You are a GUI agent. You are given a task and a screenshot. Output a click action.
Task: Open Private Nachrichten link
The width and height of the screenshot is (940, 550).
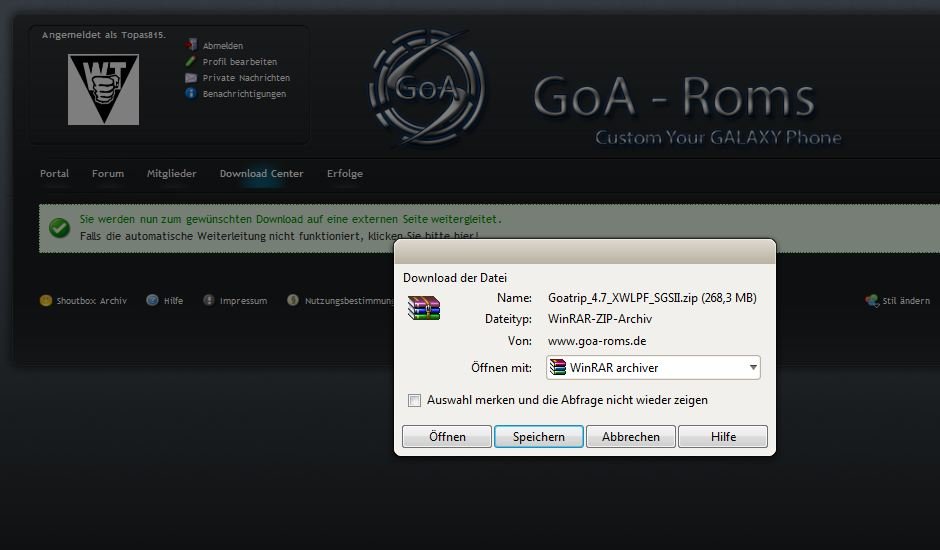(246, 78)
